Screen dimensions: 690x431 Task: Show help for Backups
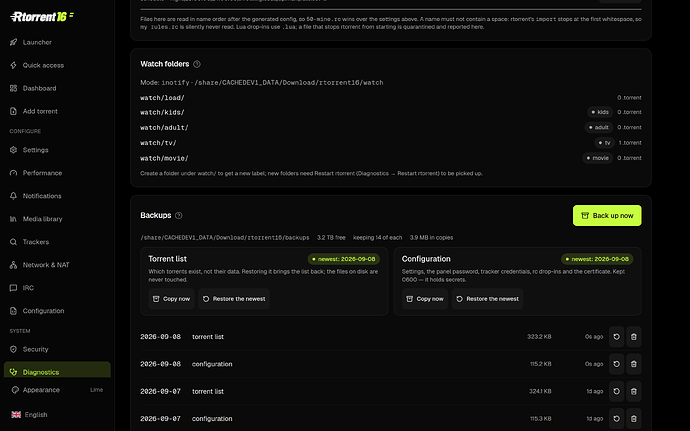point(178,215)
